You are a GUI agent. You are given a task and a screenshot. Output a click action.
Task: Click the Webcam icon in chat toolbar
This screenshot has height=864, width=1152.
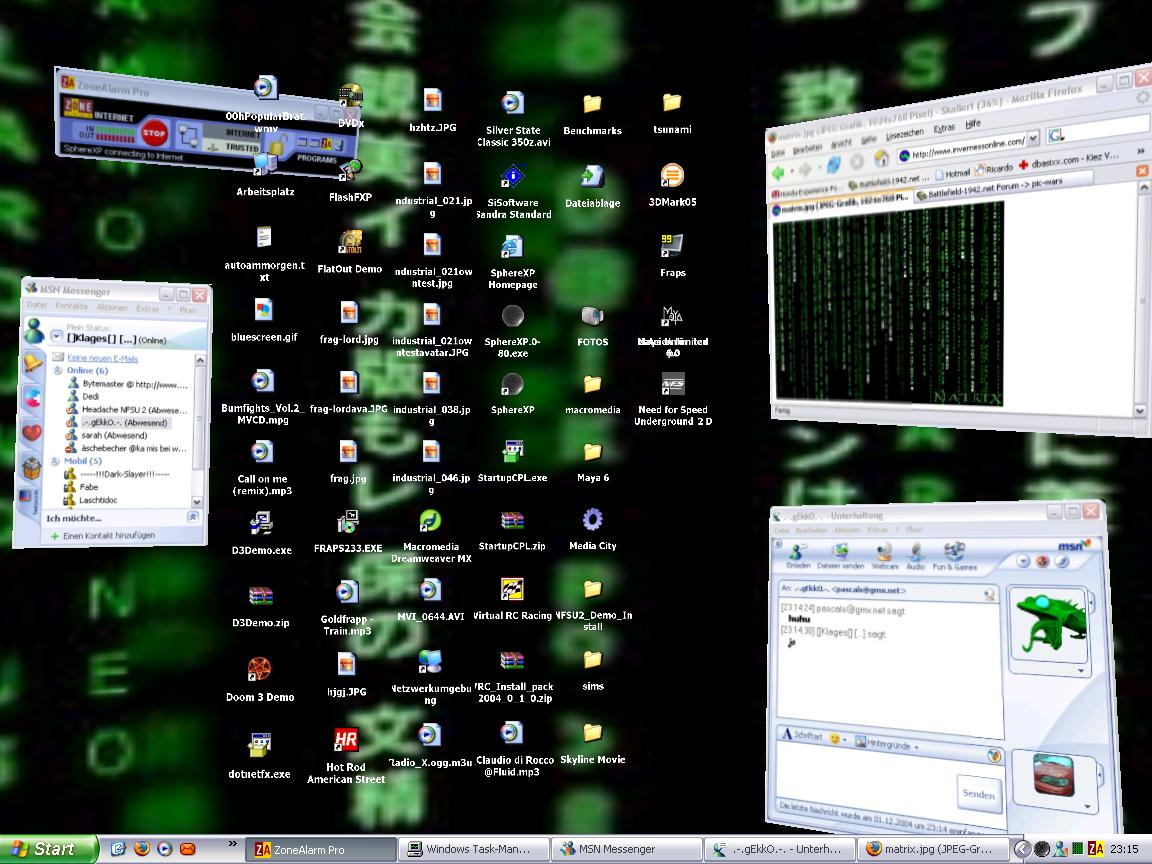pos(885,556)
